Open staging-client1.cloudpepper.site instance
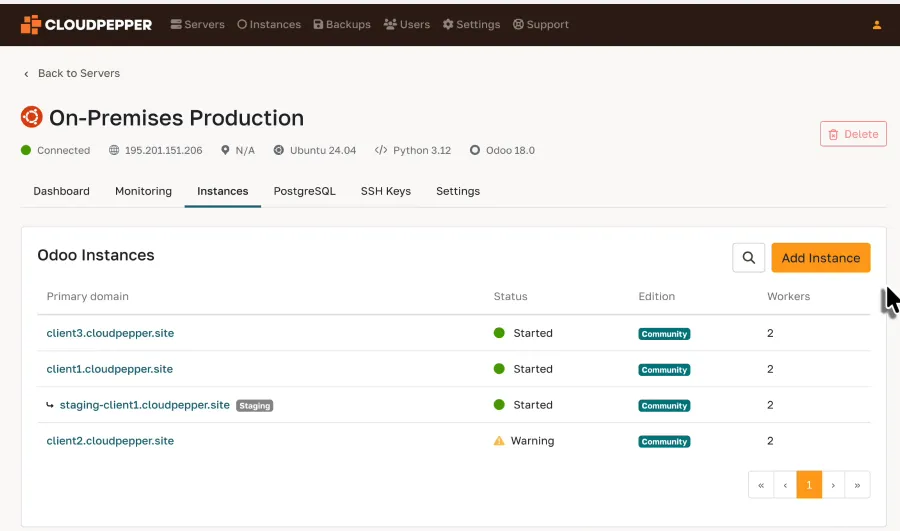Image resolution: width=900 pixels, height=531 pixels. click(145, 405)
